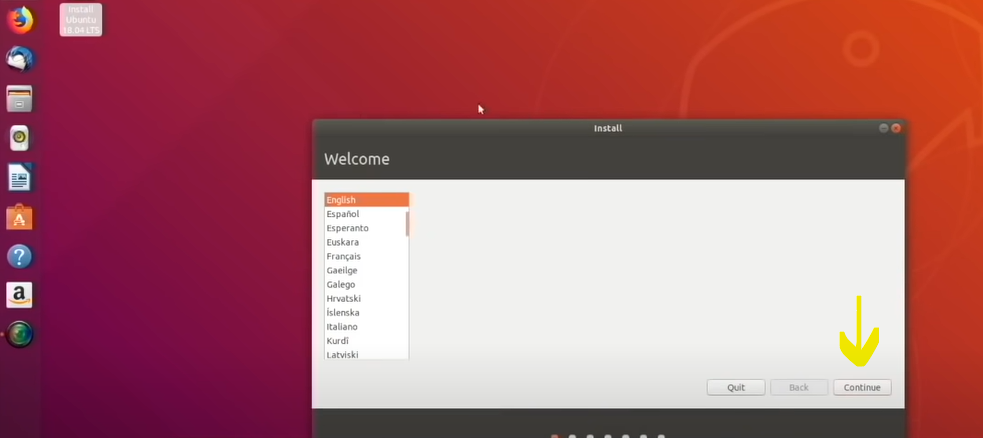
Task: Select Français in the language list
Action: pos(367,256)
